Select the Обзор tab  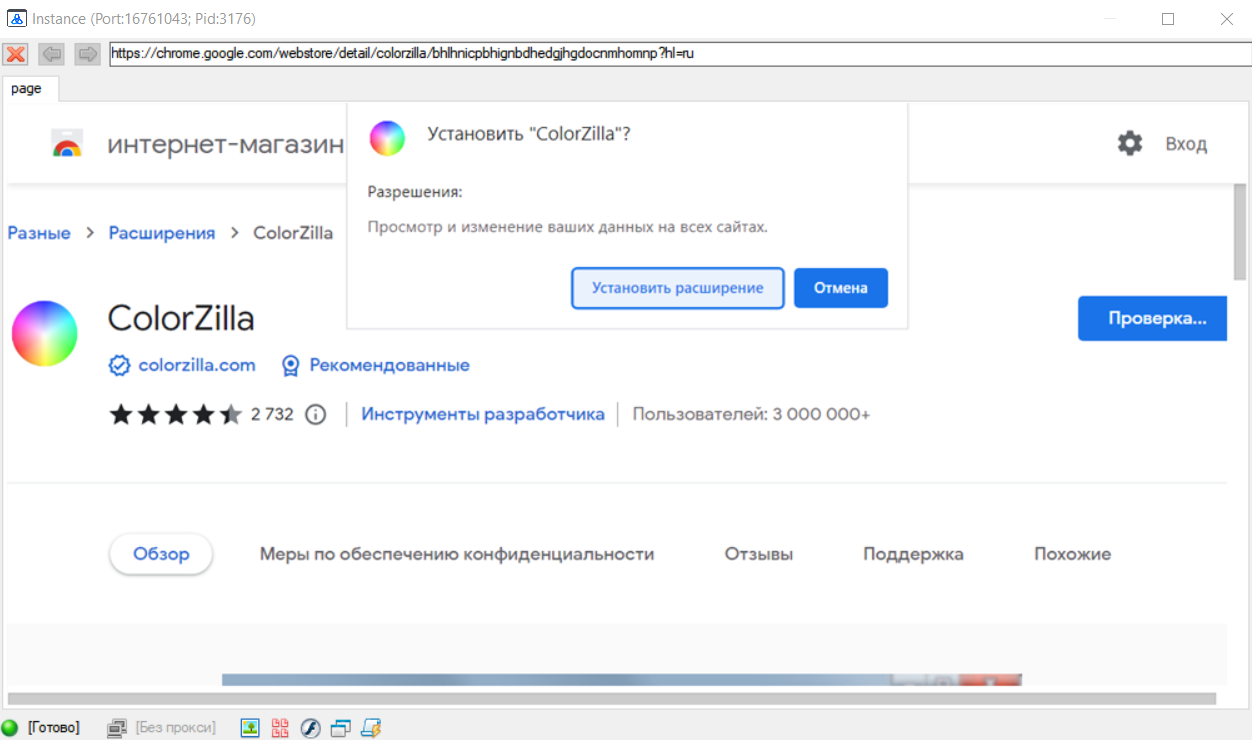coord(161,554)
